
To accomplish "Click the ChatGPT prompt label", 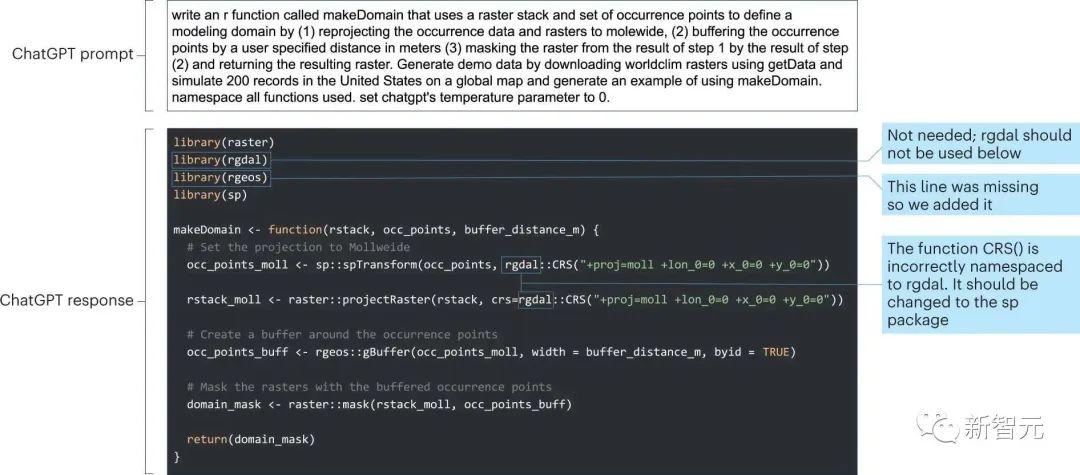I will [x=72, y=54].
